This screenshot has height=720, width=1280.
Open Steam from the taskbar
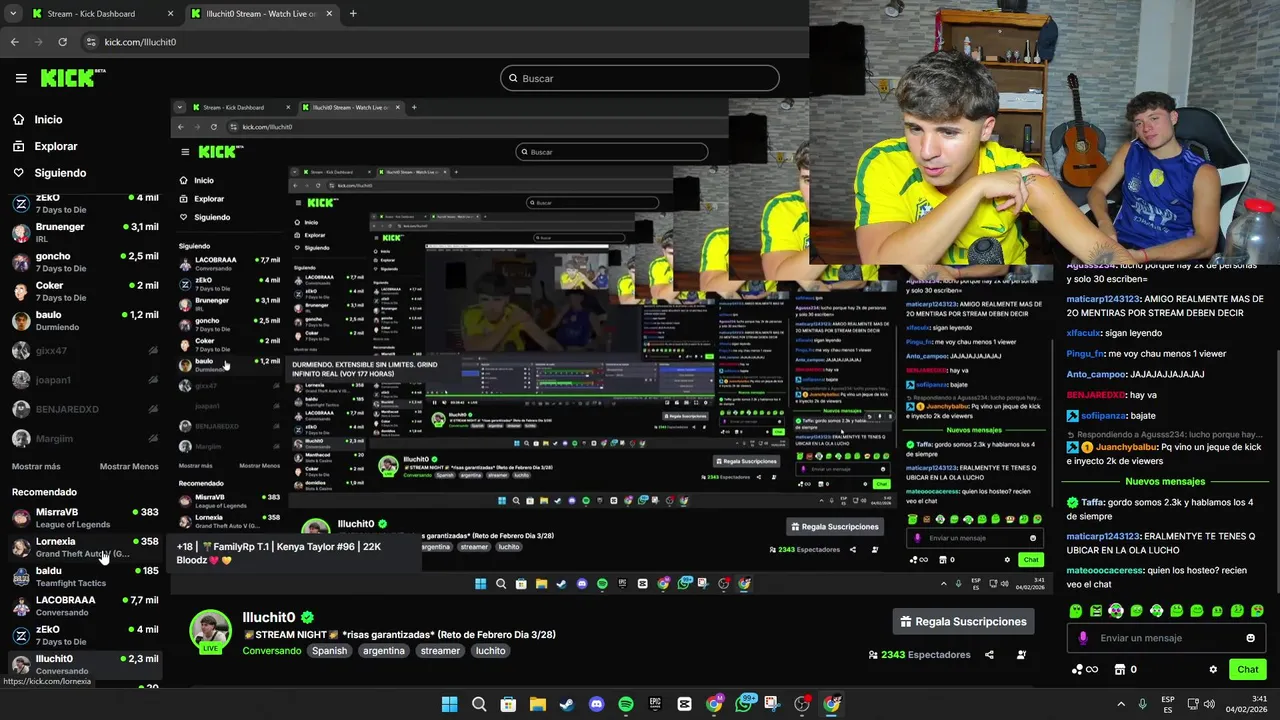click(567, 704)
